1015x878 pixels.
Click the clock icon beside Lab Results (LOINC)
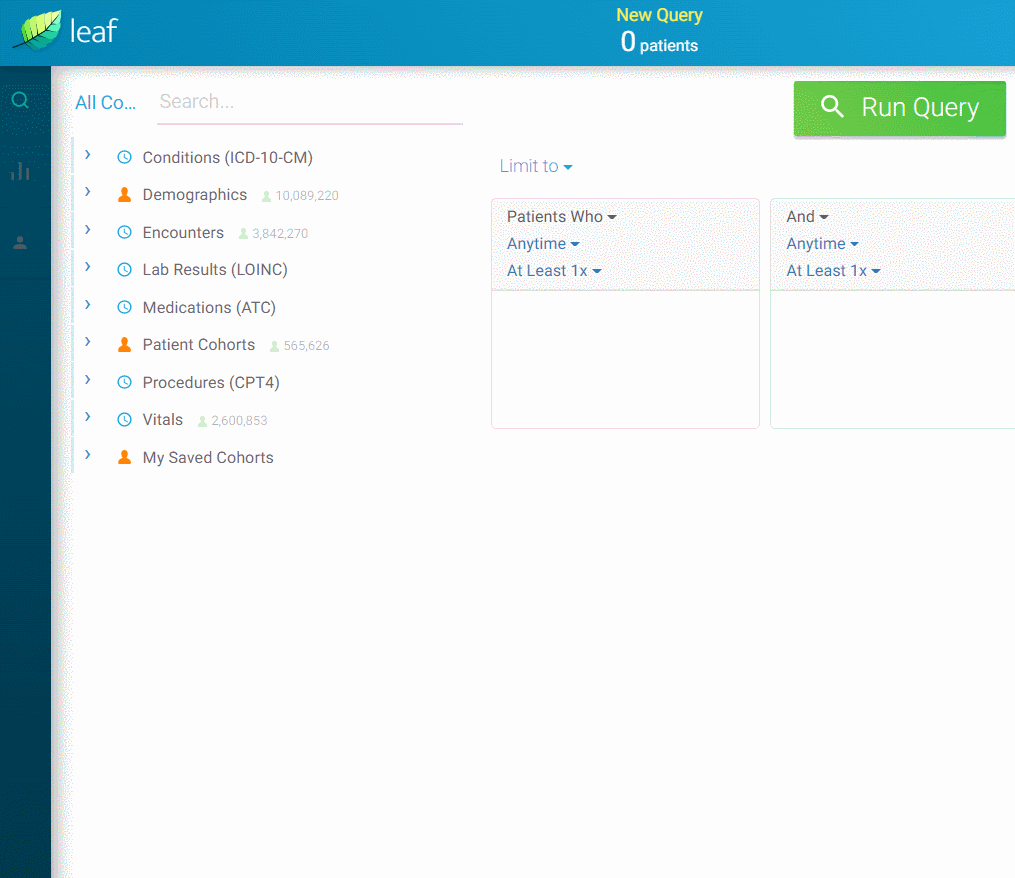[124, 270]
